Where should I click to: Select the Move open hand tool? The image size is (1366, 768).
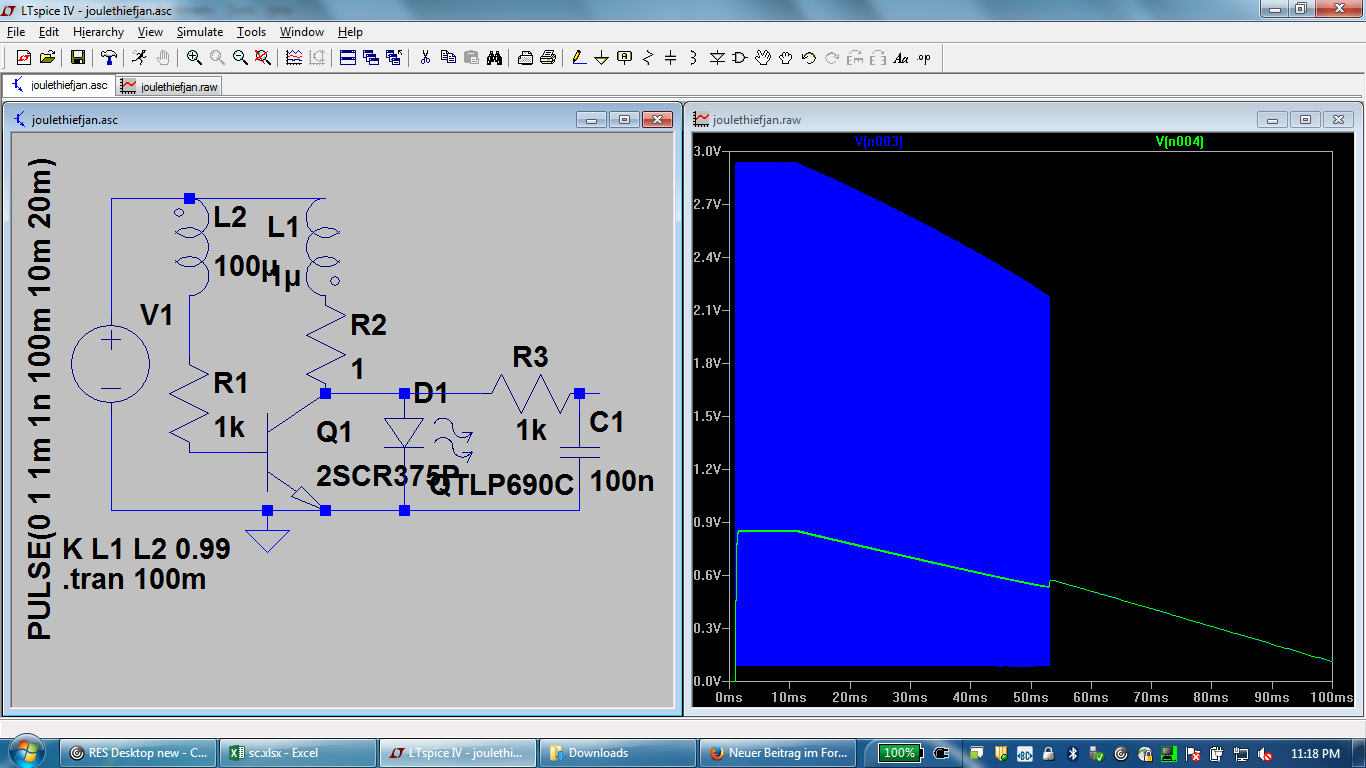pos(763,58)
